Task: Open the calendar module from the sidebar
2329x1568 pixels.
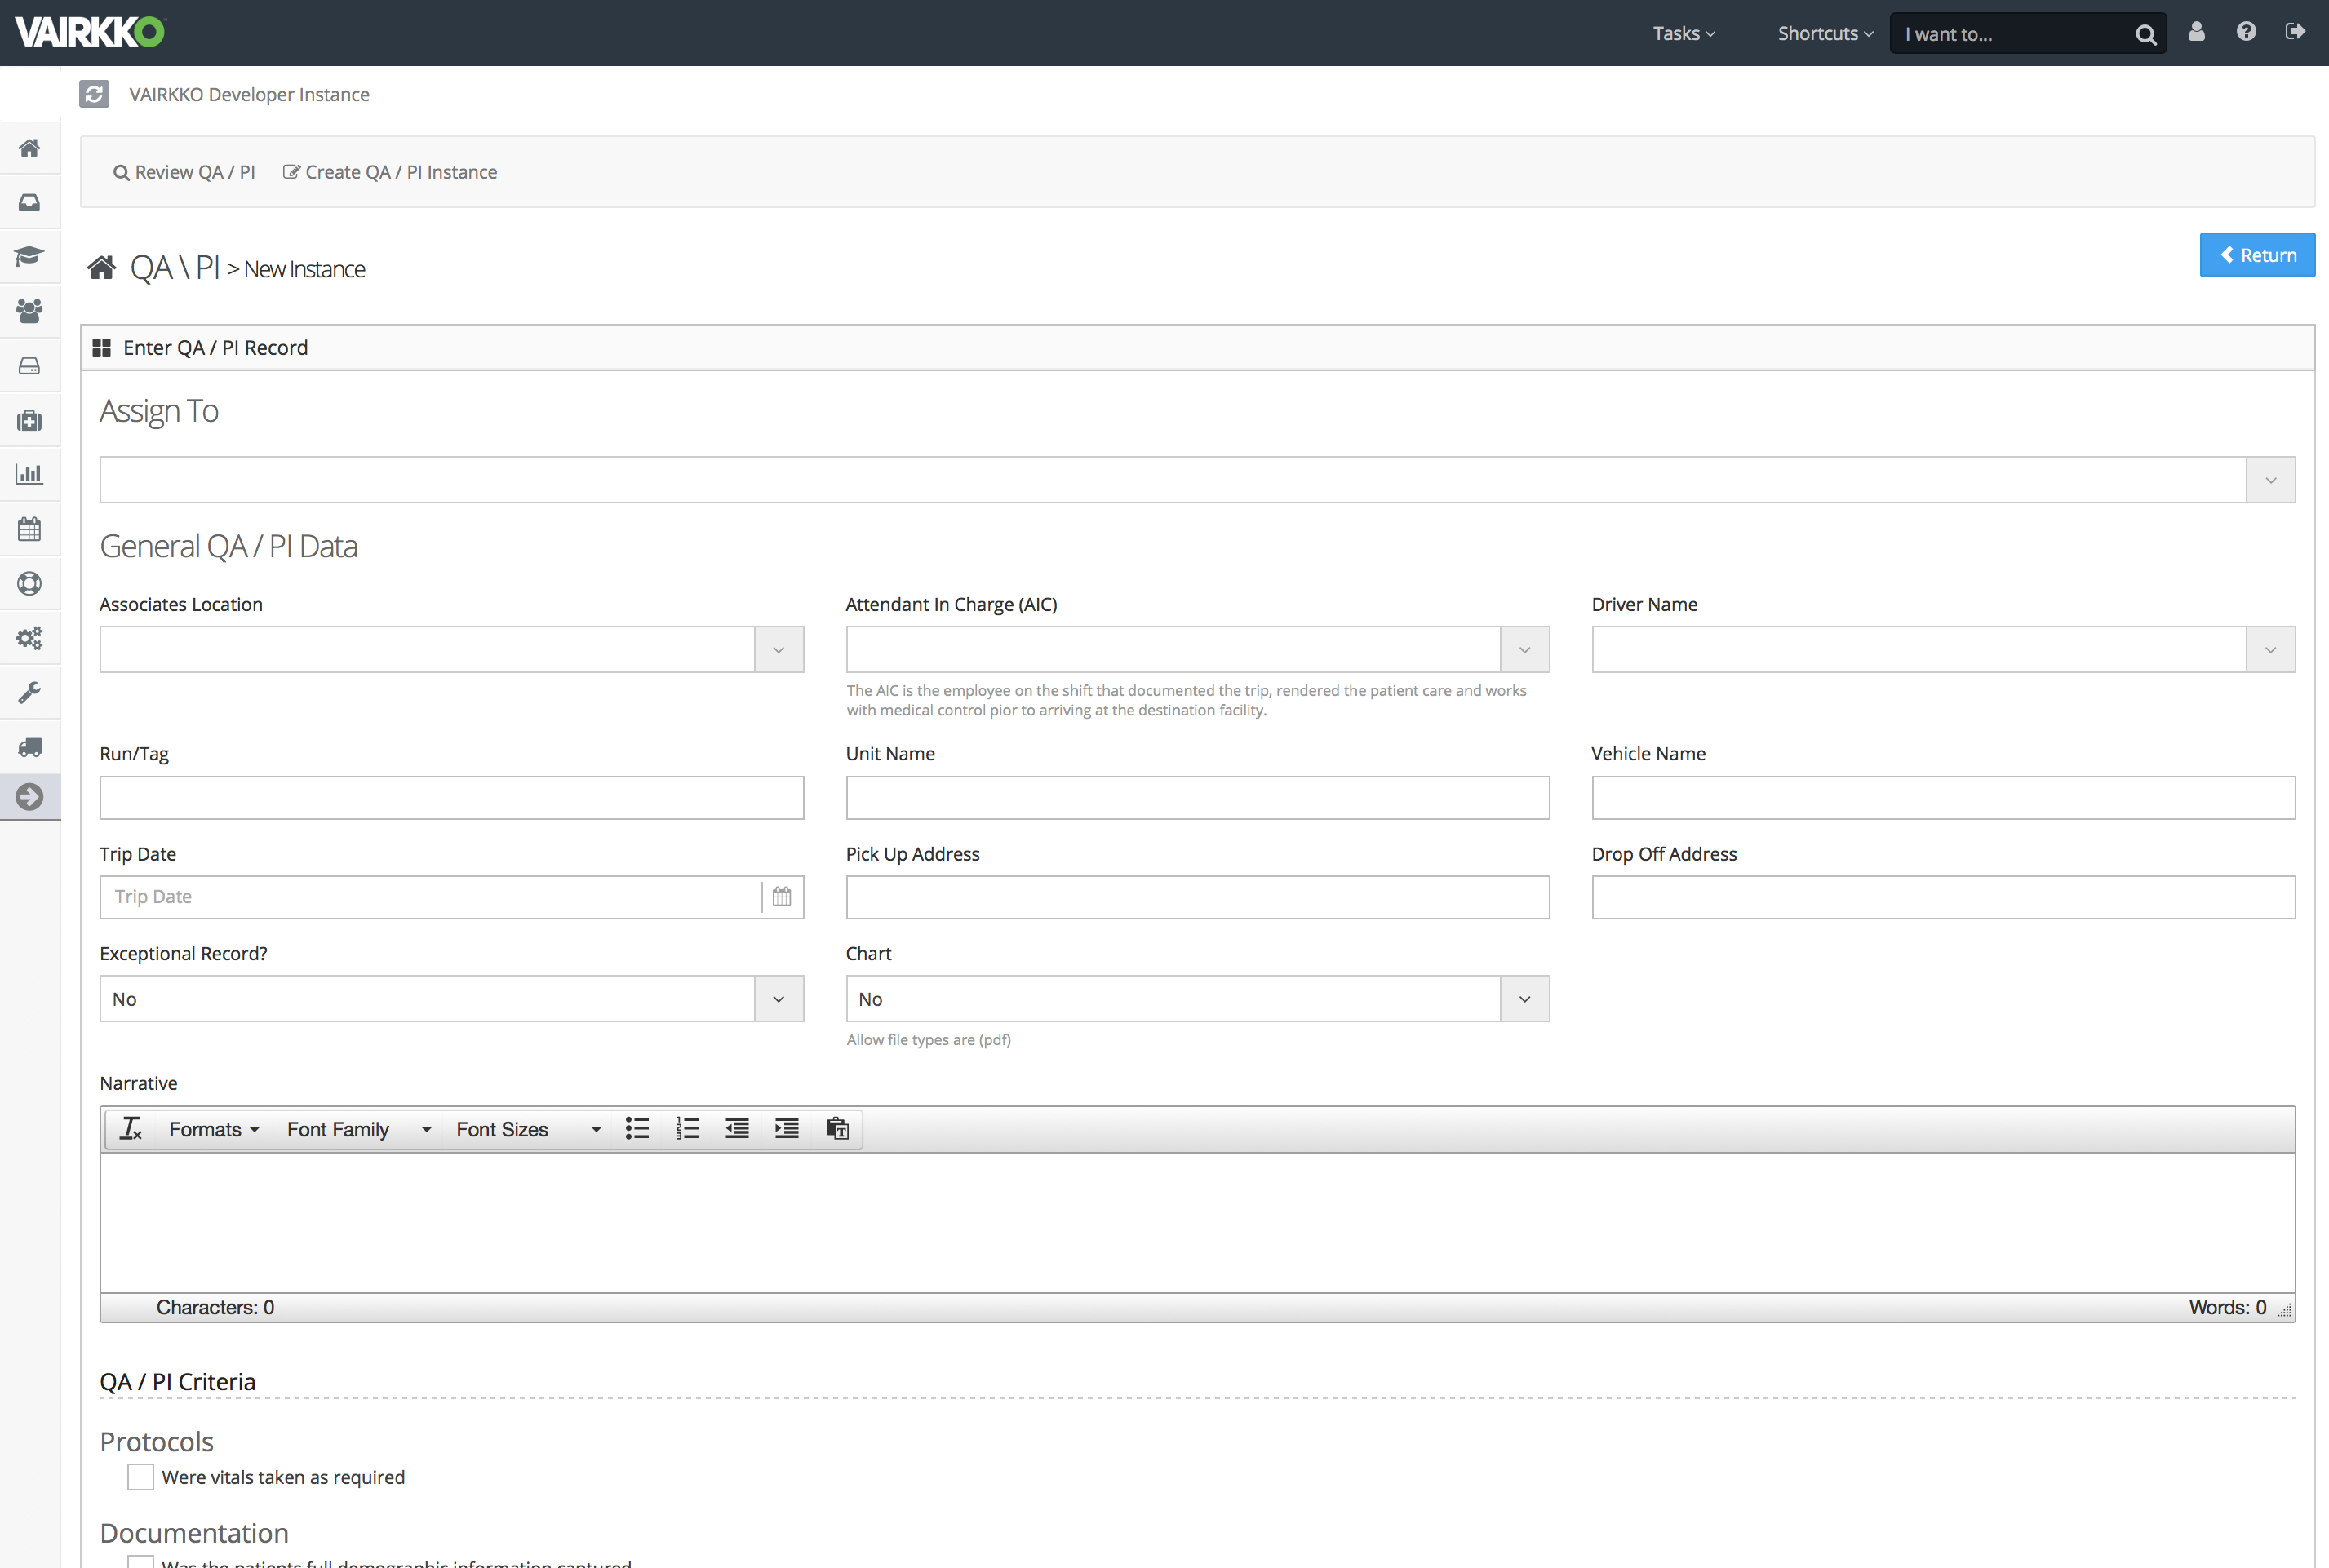Action: tap(30, 528)
